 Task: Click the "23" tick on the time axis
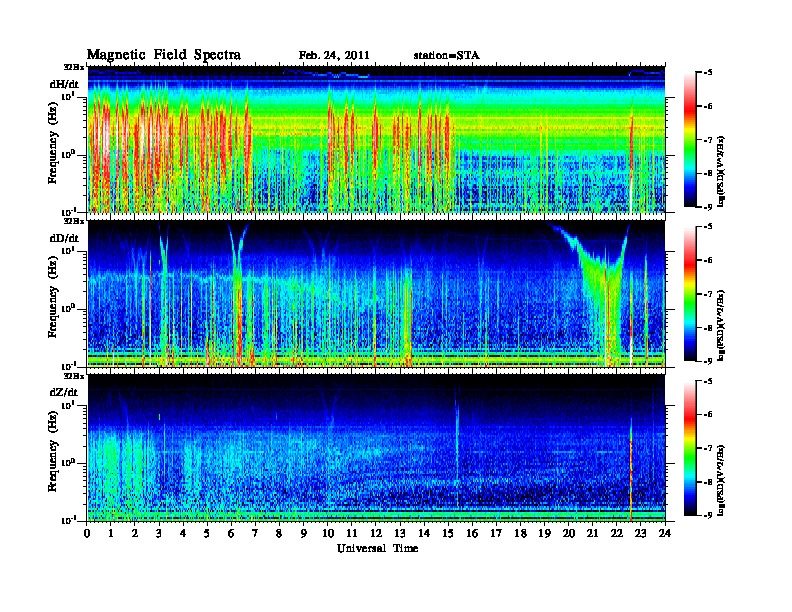point(641,533)
